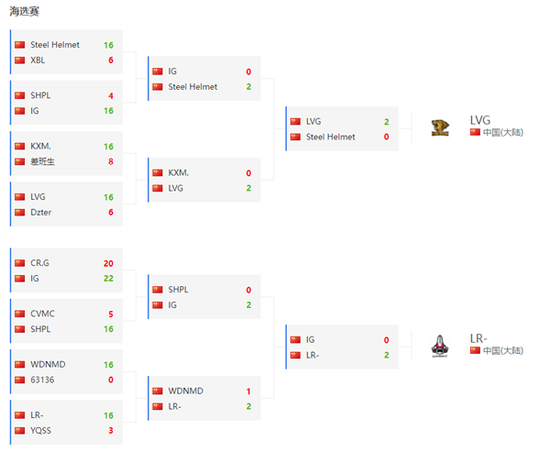Click the flag next to winner LR-
Image resolution: width=550 pixels, height=452 pixels.
[475, 350]
